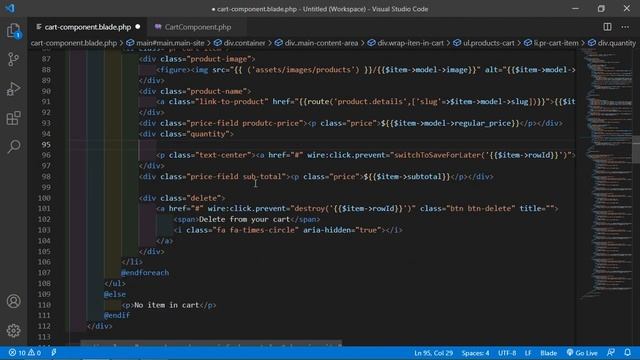The height and width of the screenshot is (360, 640).
Task: Click line number 100 in gutter
Action: 44,198
